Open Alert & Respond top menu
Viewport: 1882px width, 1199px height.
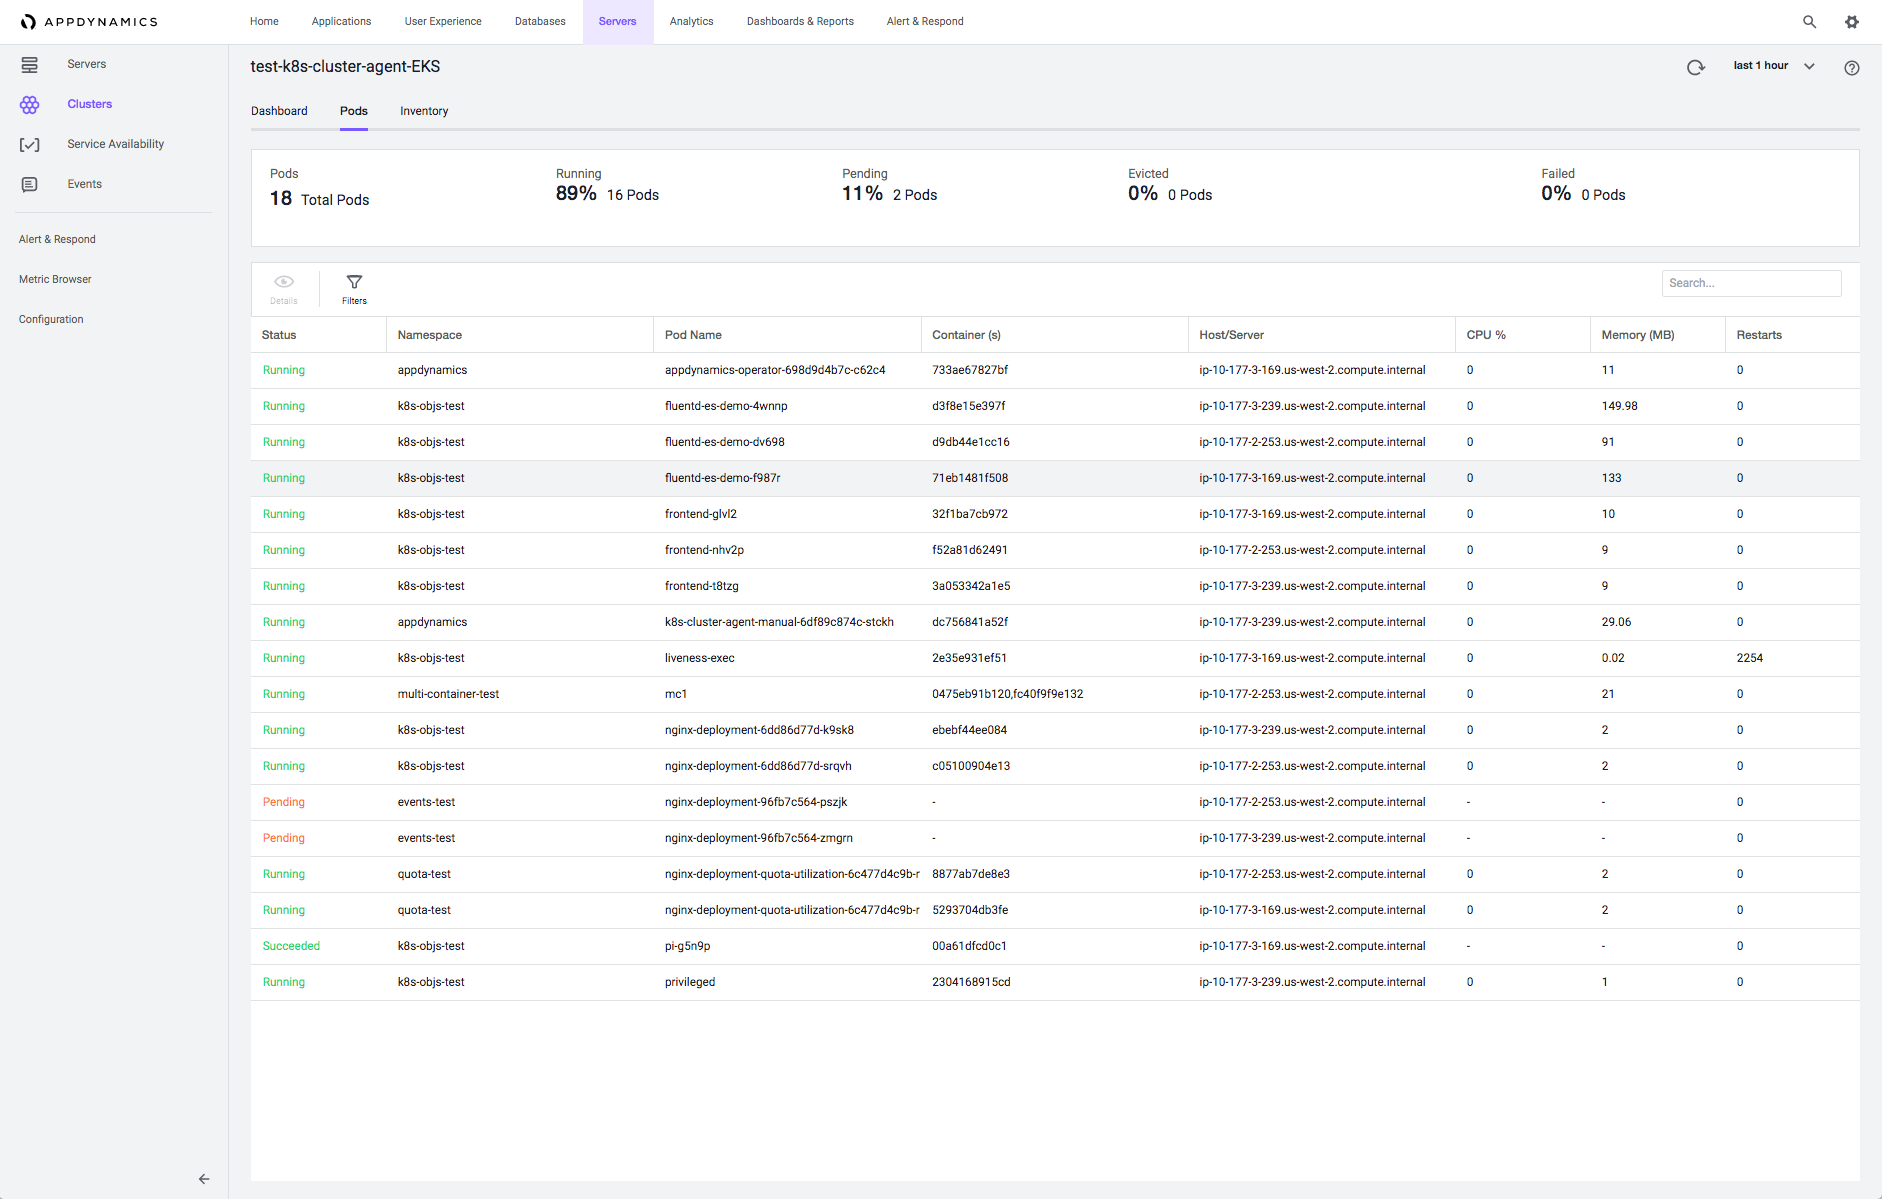[925, 21]
